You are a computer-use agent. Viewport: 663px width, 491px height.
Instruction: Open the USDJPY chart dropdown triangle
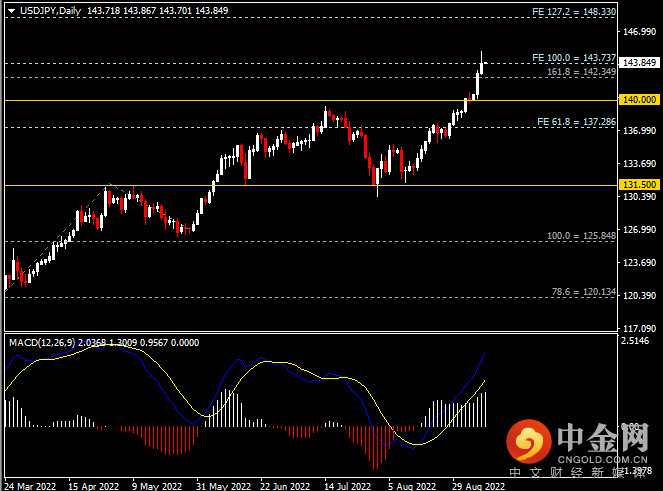point(11,11)
